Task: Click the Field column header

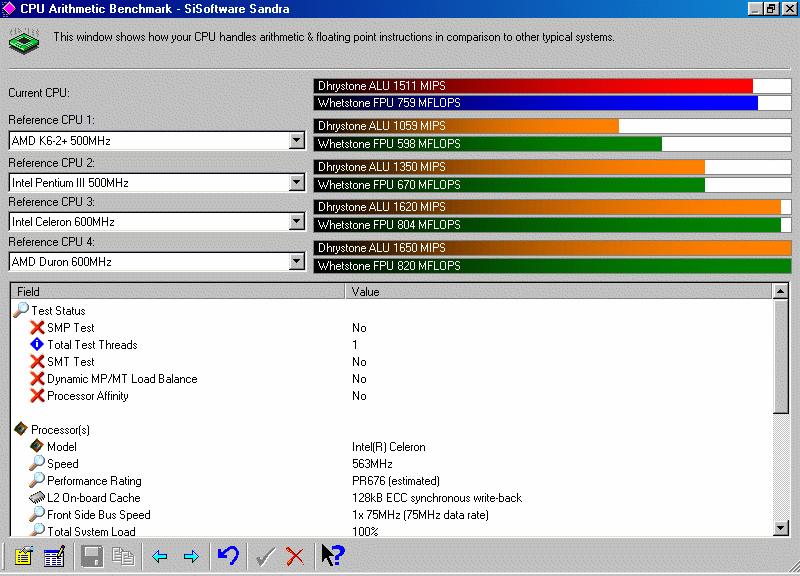Action: pyautogui.click(x=178, y=291)
